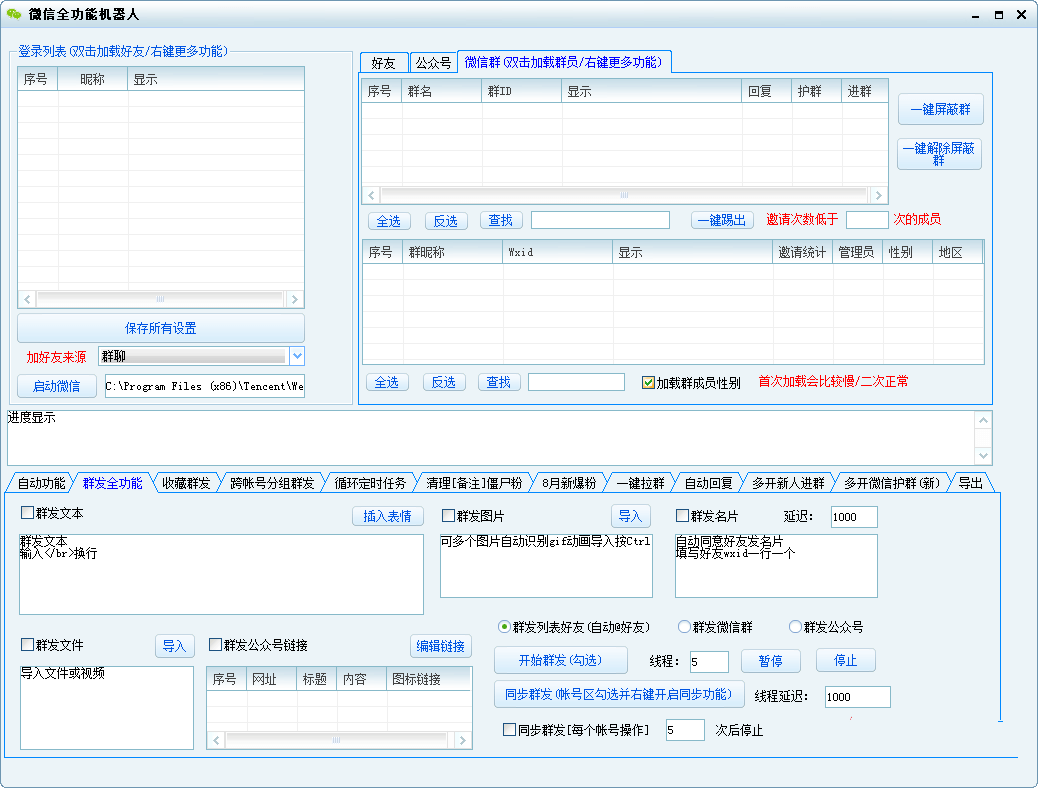Click 暂停 button

771,661
